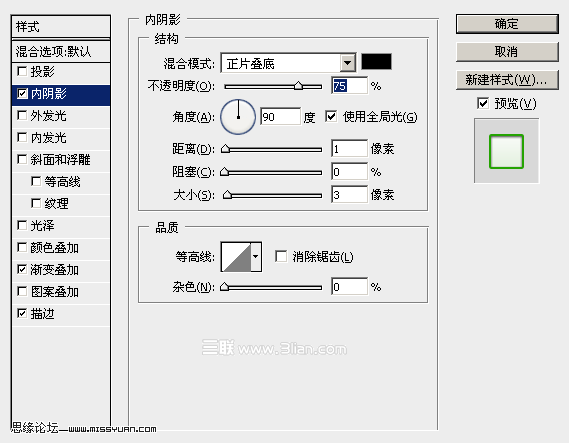The image size is (569, 443).
Task: Click the black shadow color swatch
Action: click(x=376, y=62)
